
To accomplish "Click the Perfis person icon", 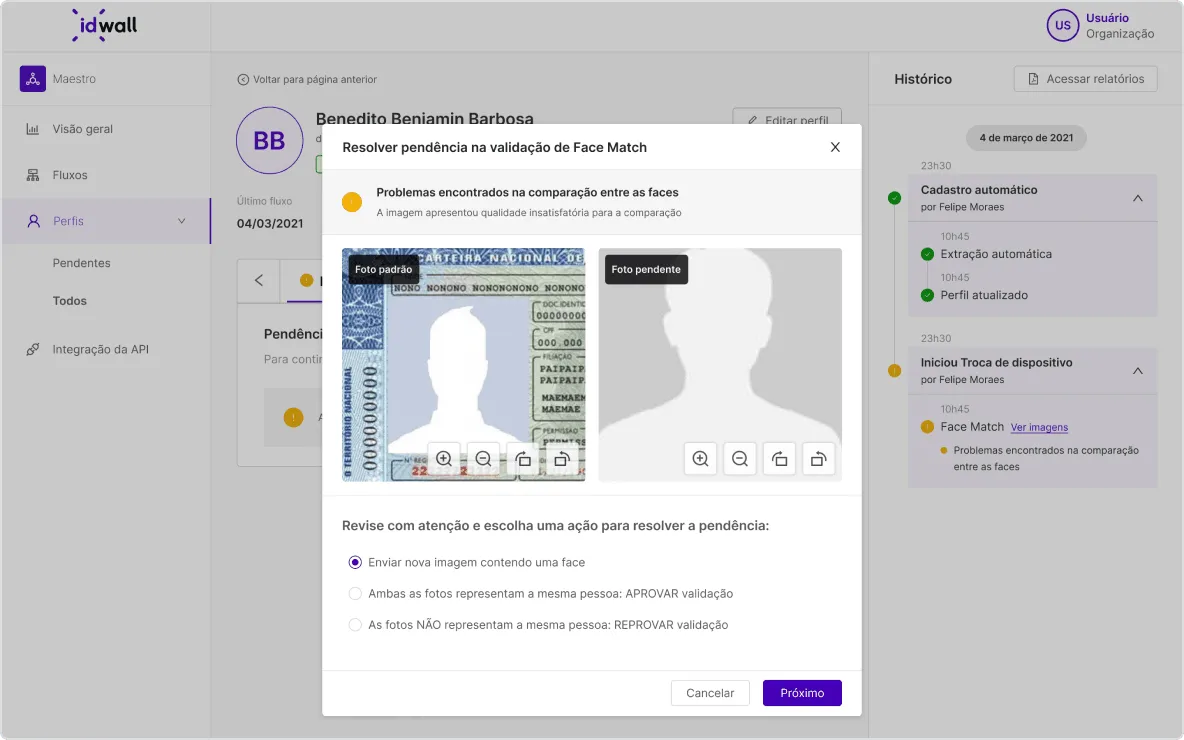I will point(33,221).
